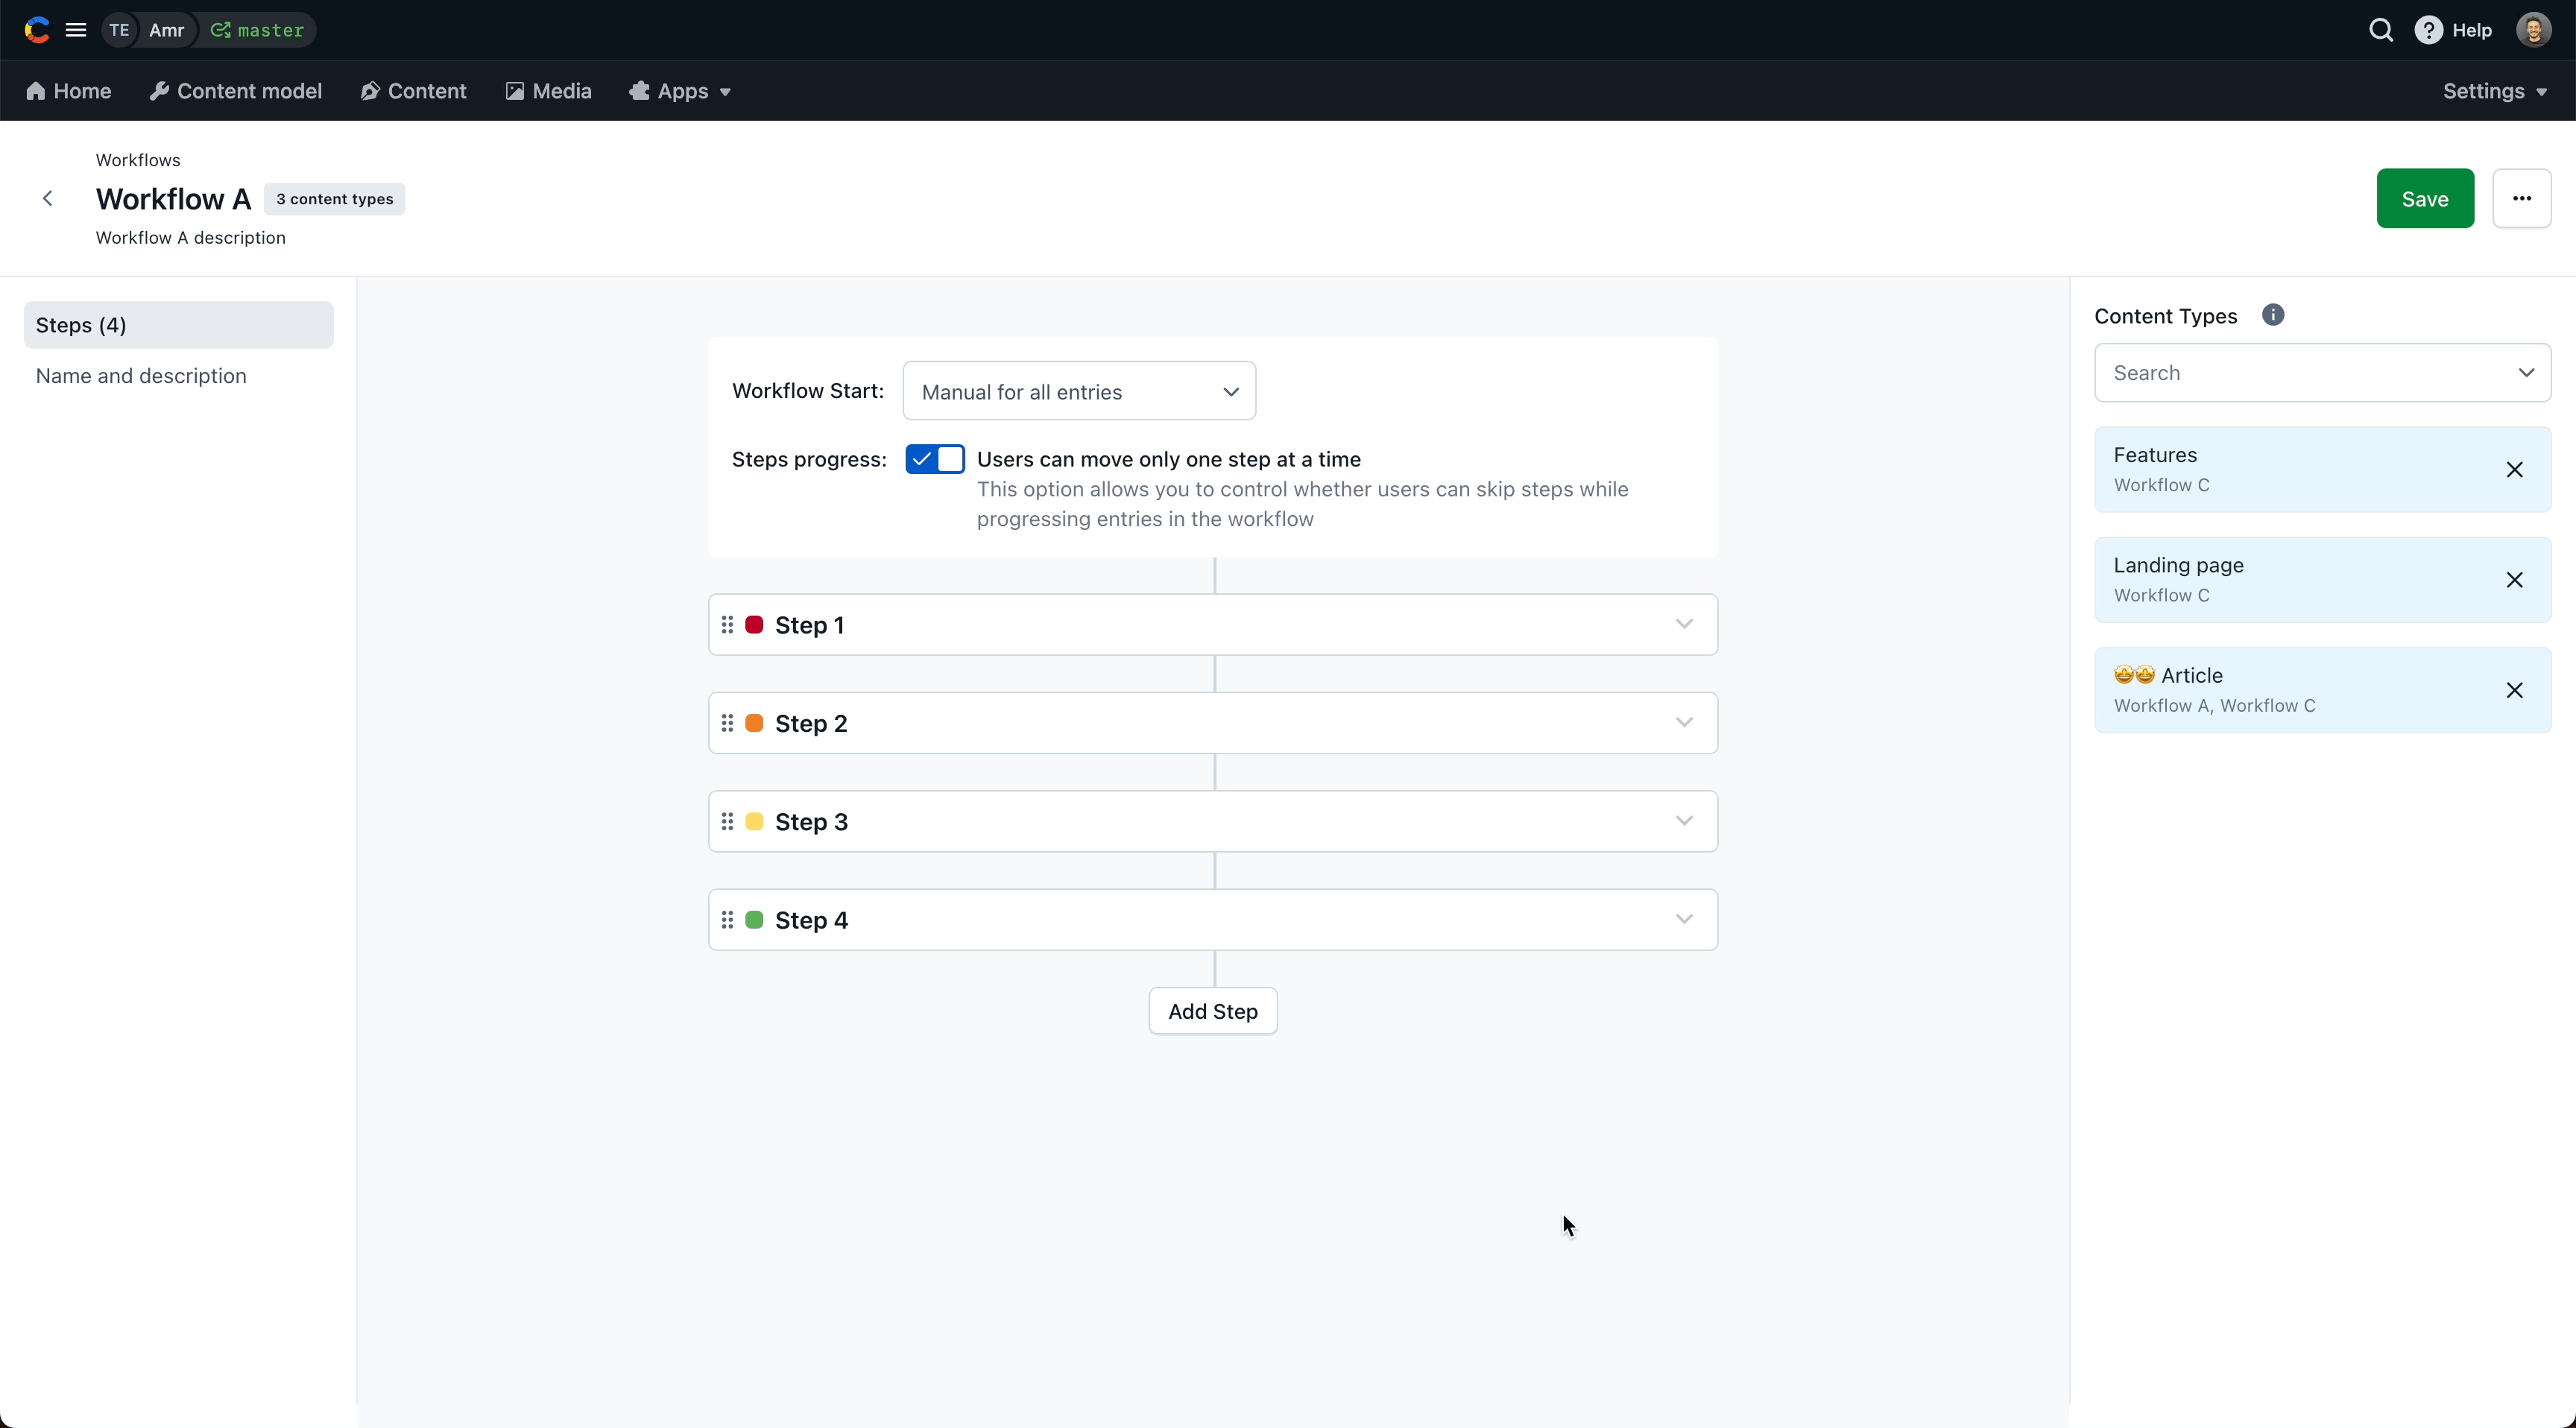Click the Landing page card label
Screen dimensions: 2576x1428
click(2178, 565)
